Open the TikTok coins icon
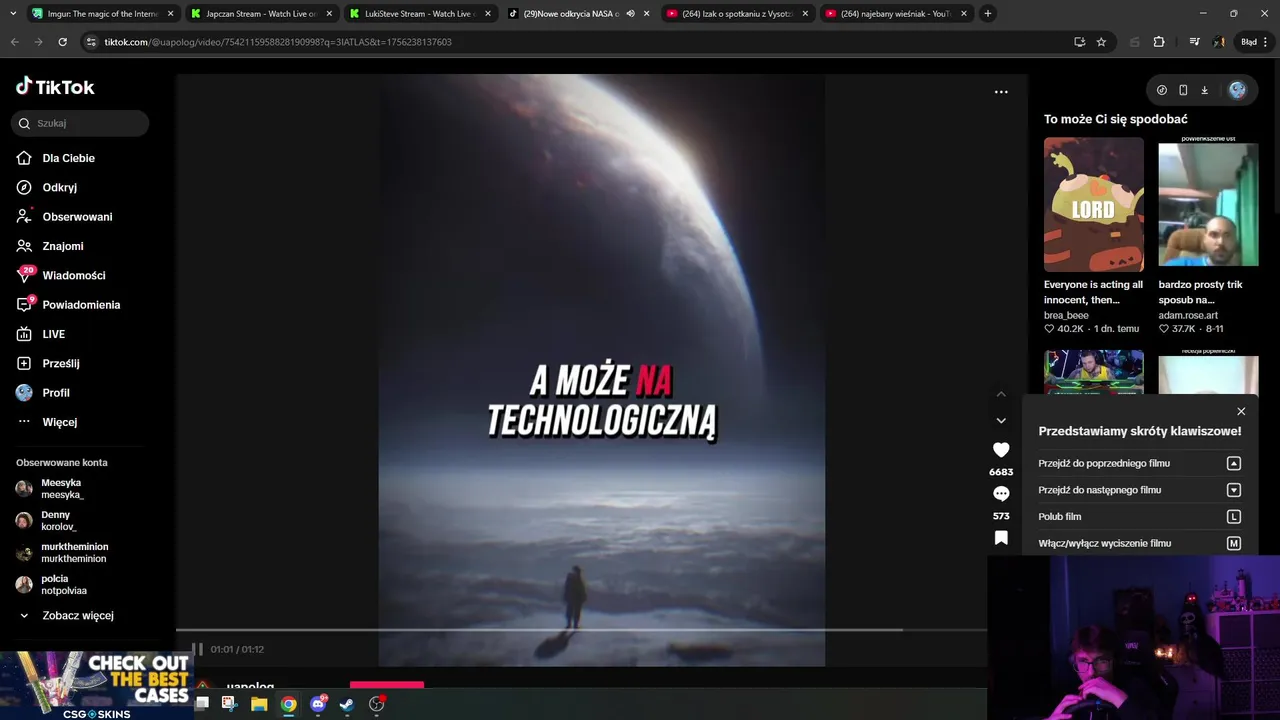This screenshot has width=1280, height=720. click(x=1161, y=90)
